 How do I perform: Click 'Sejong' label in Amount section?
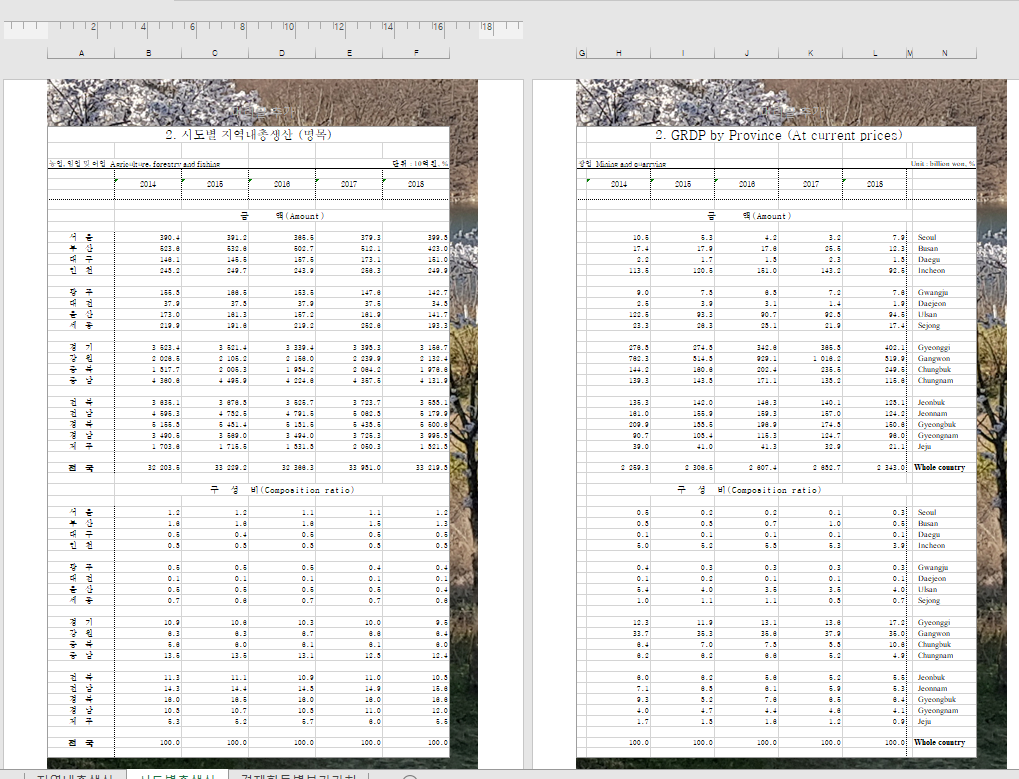[x=929, y=326]
